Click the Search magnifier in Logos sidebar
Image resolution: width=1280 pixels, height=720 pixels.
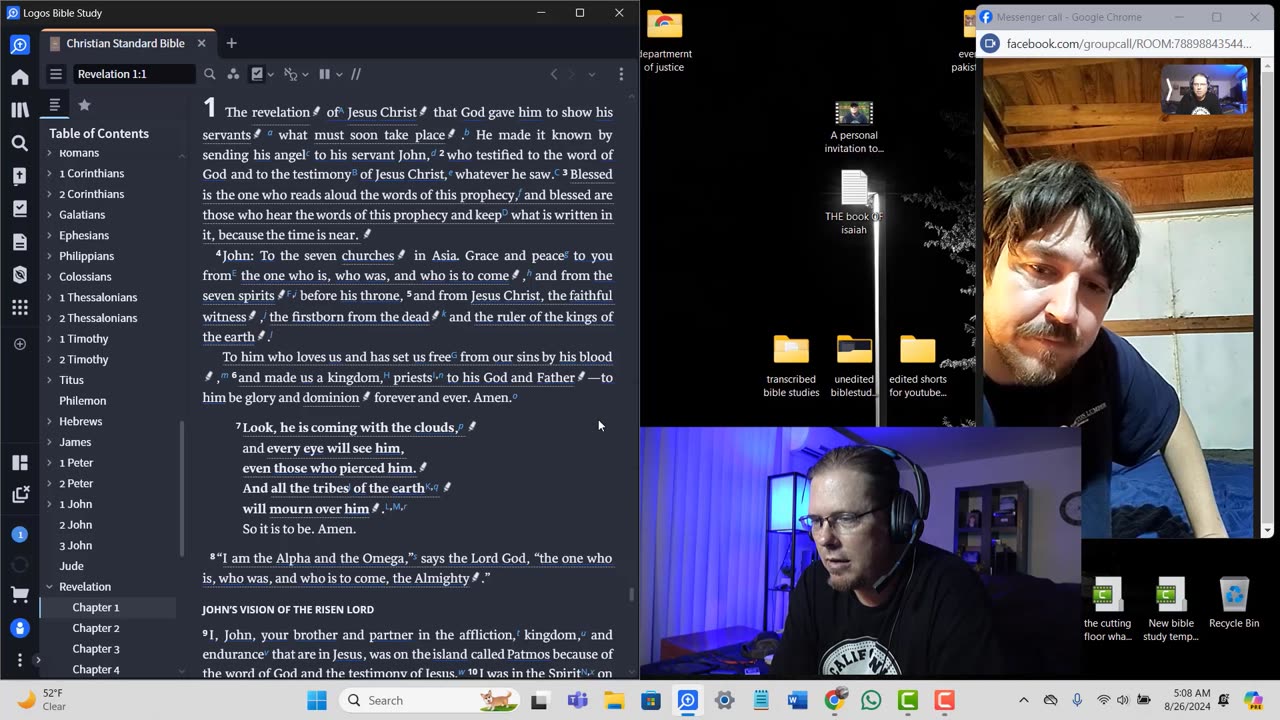pyautogui.click(x=20, y=143)
